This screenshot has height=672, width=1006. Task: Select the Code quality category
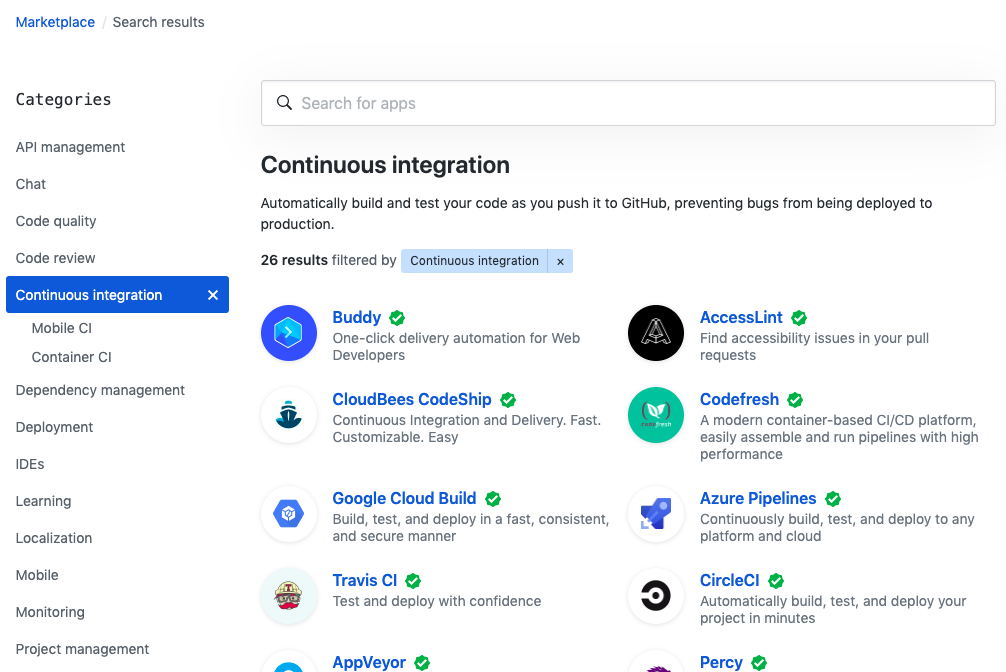coord(56,221)
